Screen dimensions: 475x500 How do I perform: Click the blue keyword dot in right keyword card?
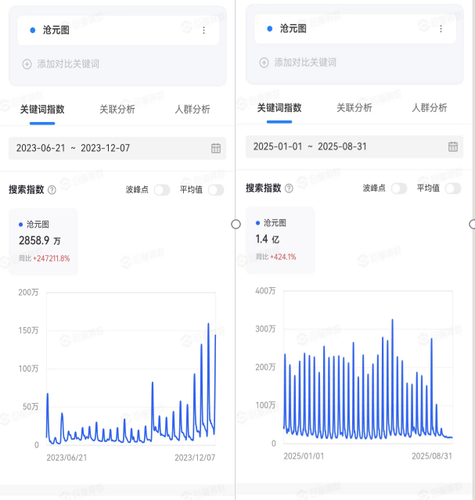[x=270, y=29]
